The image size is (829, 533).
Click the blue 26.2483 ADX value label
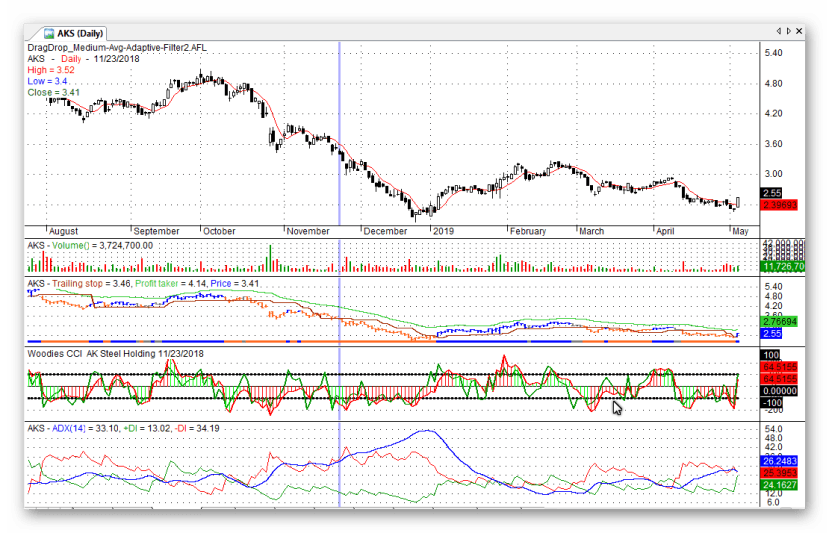[x=779, y=461]
